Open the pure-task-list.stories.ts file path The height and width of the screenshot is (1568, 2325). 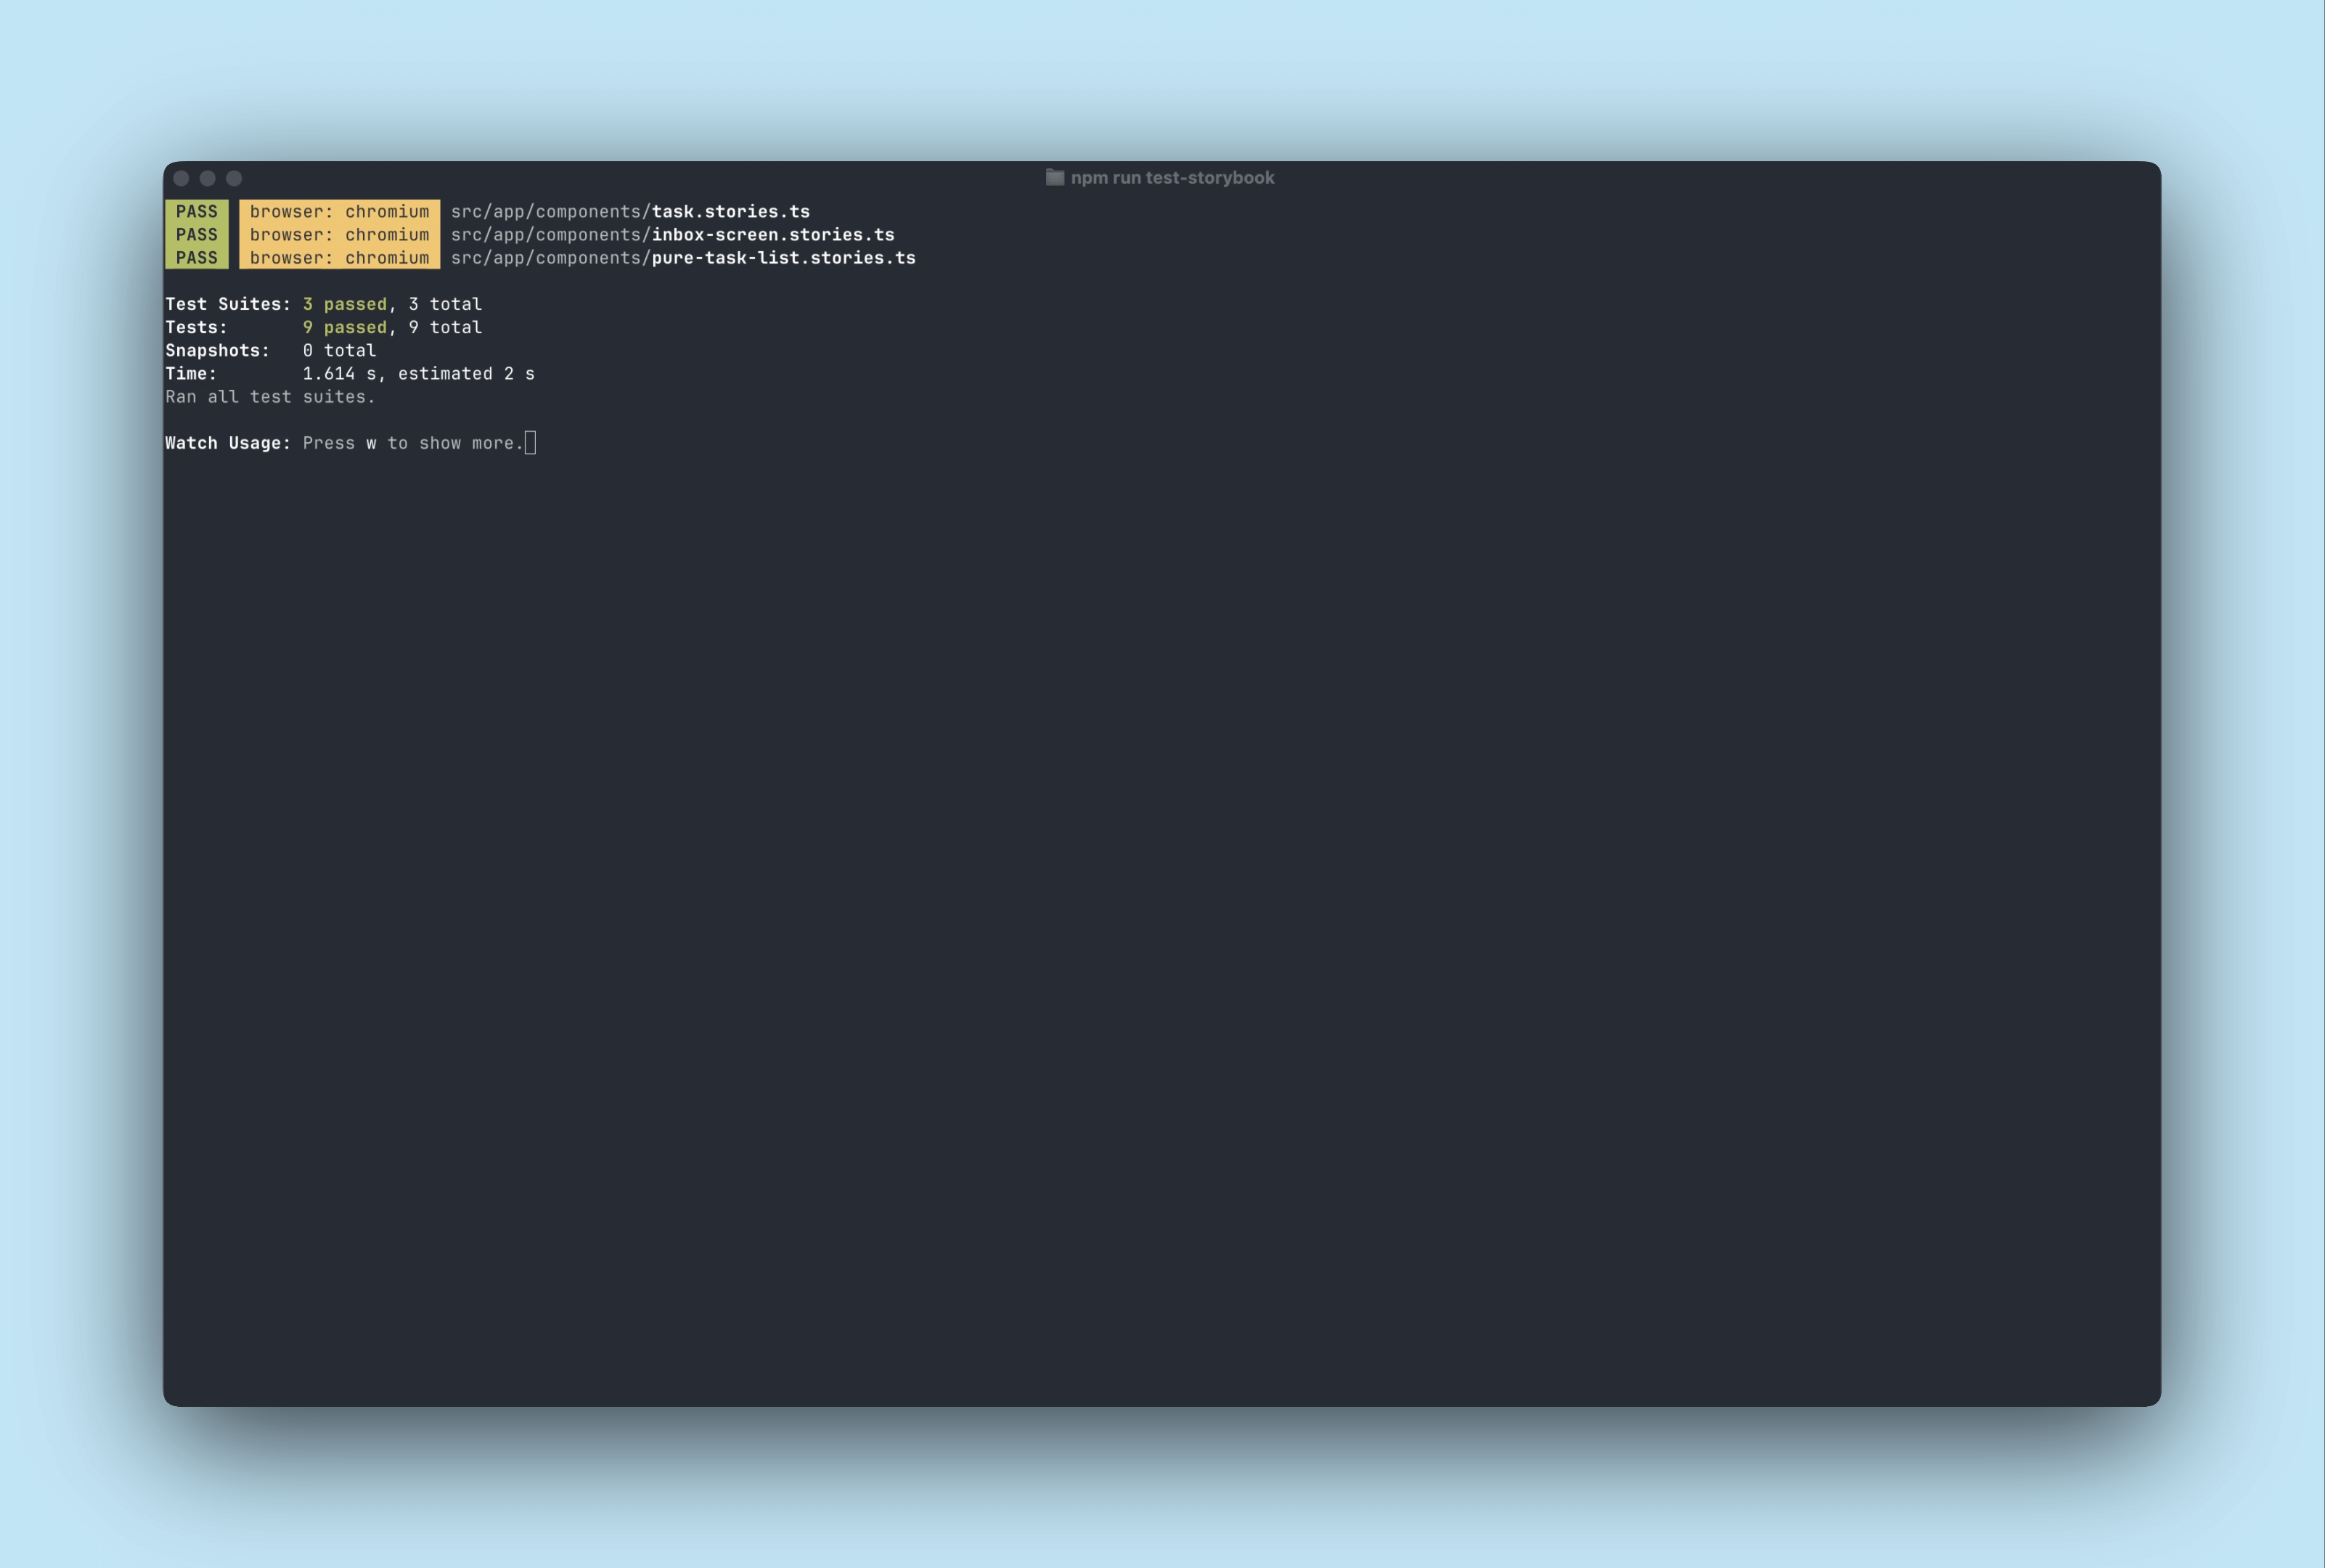coord(683,257)
